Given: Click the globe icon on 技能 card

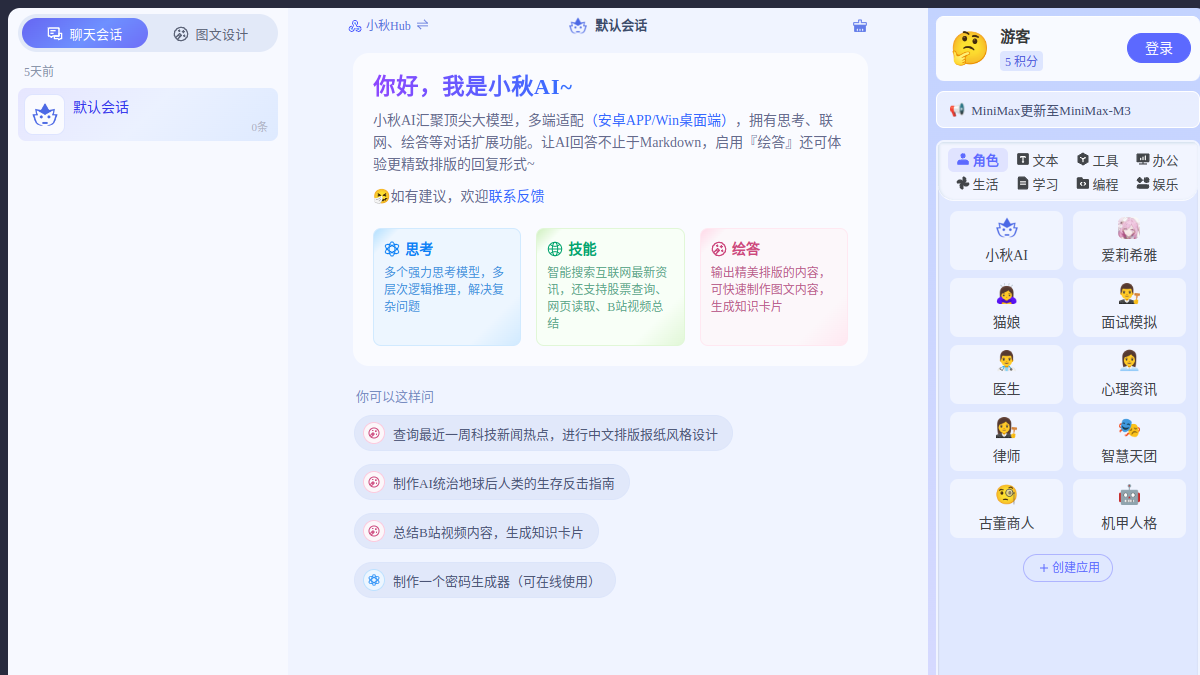Looking at the screenshot, I should tap(555, 249).
